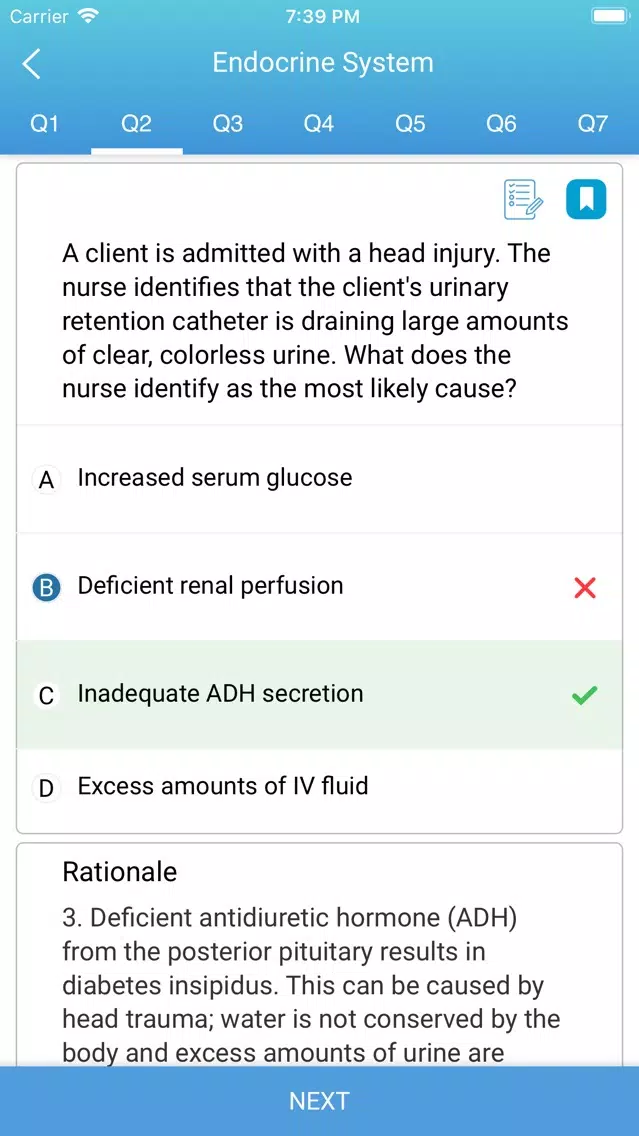Screen dimensions: 639x1136
Task: Toggle the blue bookmark icon
Action: (x=586, y=199)
